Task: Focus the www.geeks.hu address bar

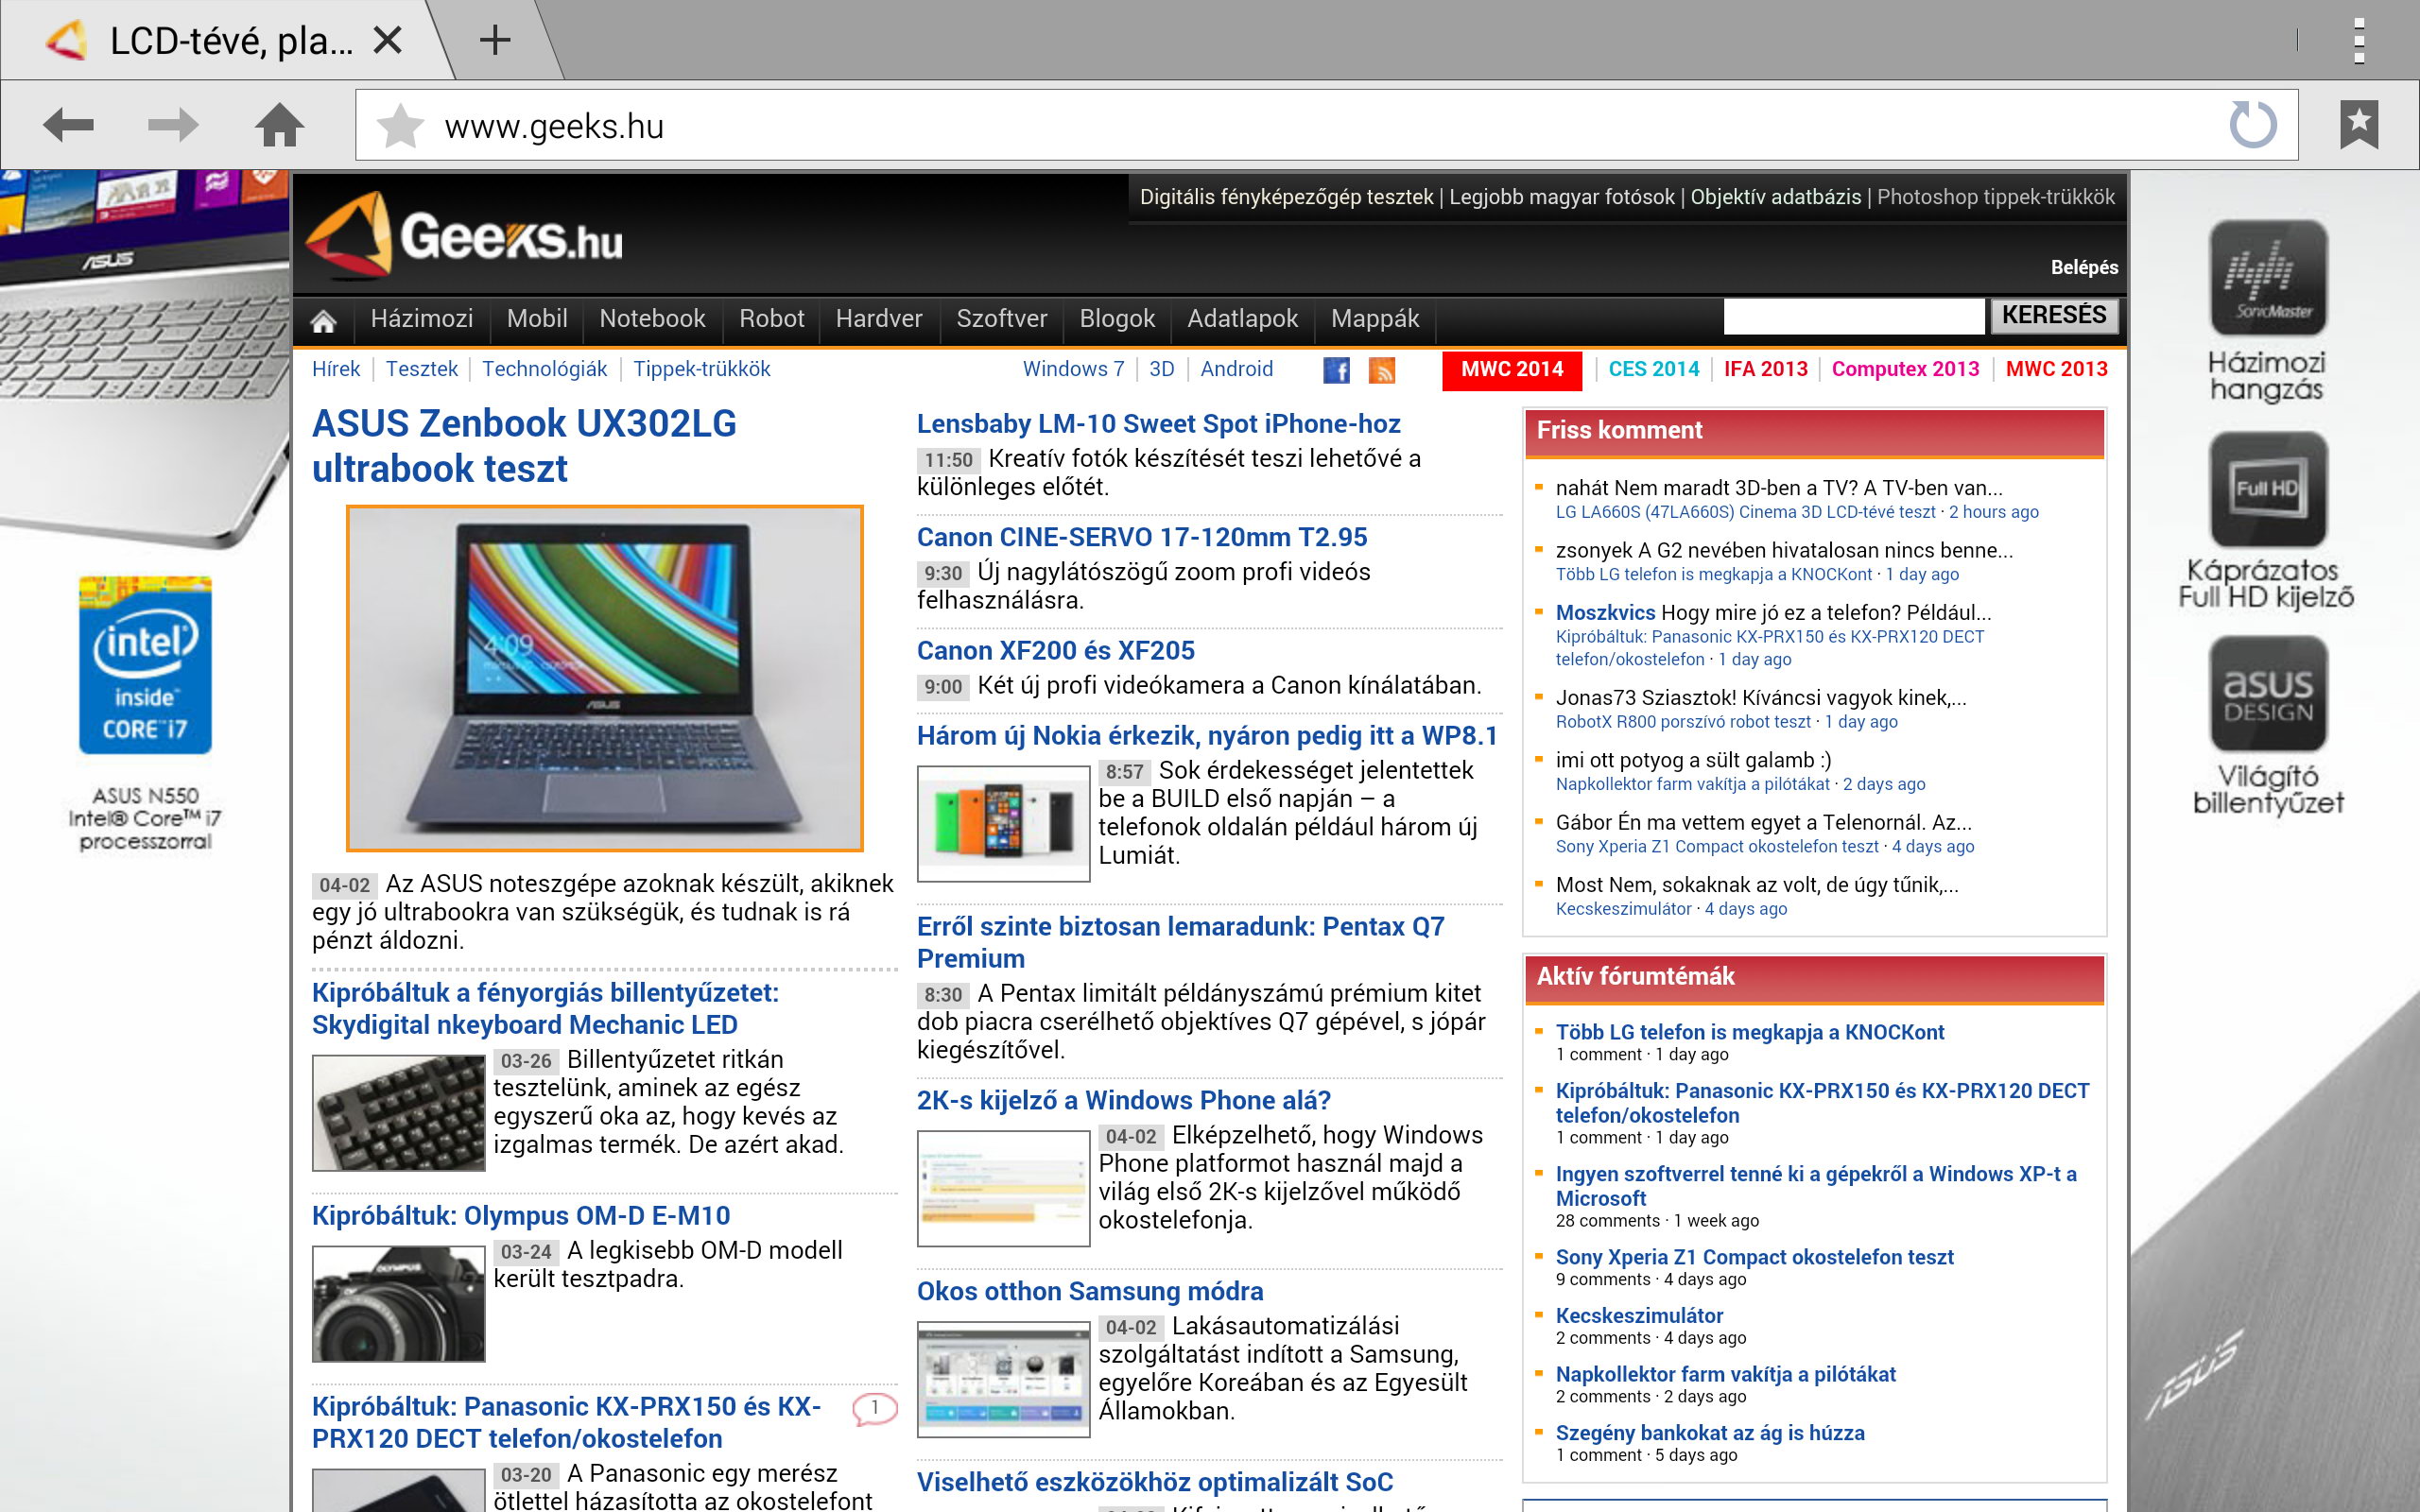Action: point(1326,126)
